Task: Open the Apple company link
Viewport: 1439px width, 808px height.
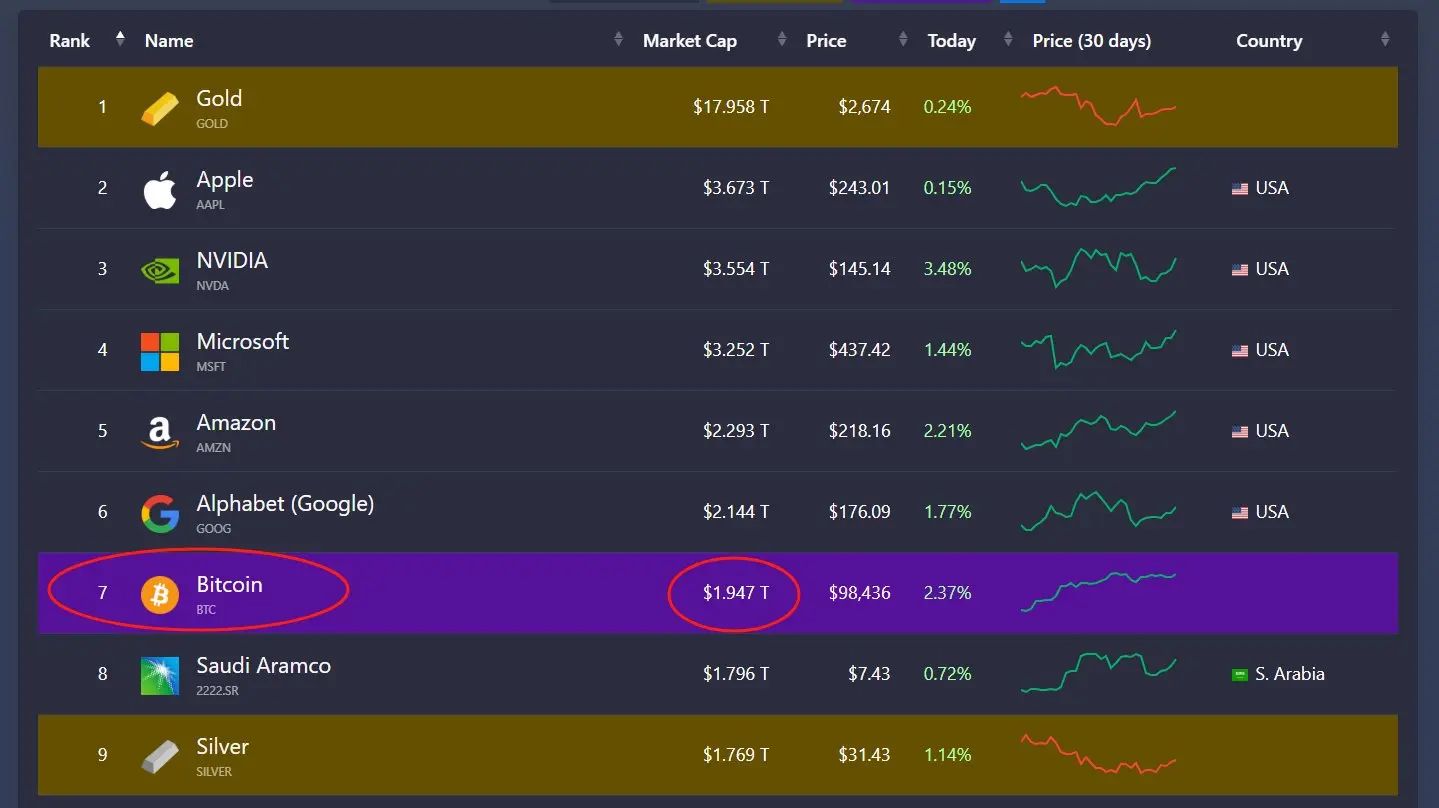Action: point(225,180)
